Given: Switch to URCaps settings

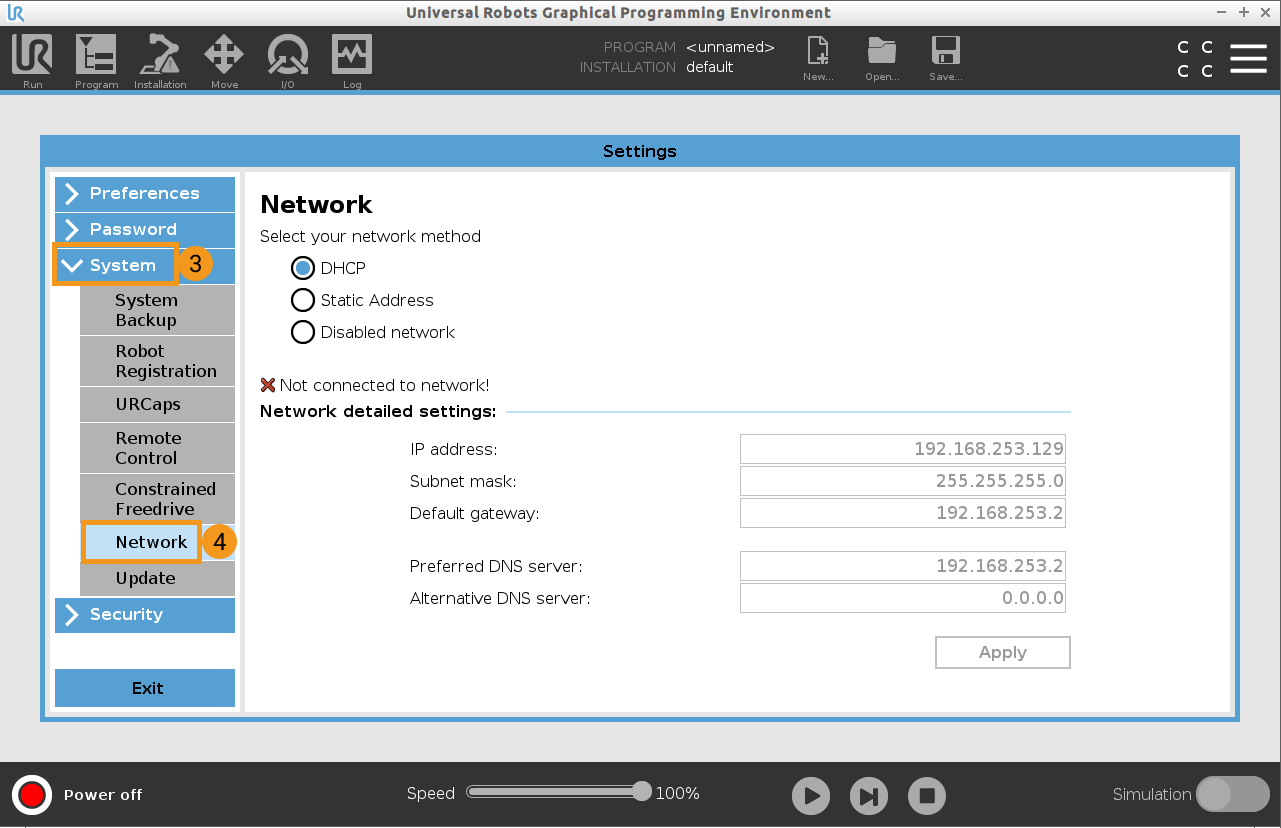Looking at the screenshot, I should tap(157, 404).
